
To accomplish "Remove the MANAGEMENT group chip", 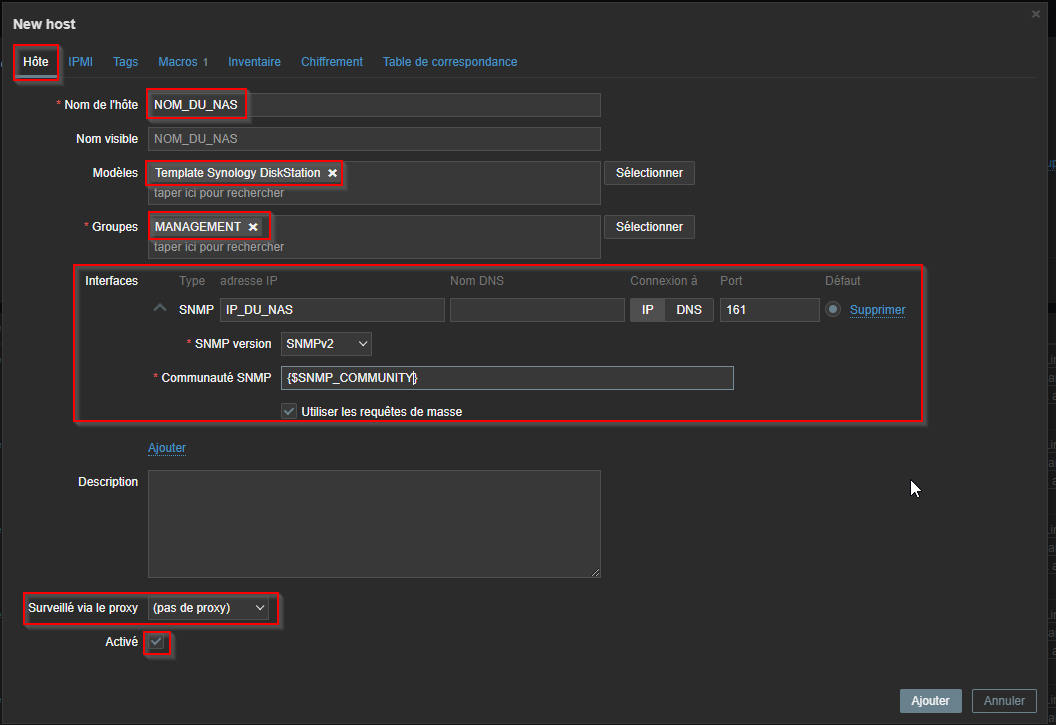I will click(253, 226).
